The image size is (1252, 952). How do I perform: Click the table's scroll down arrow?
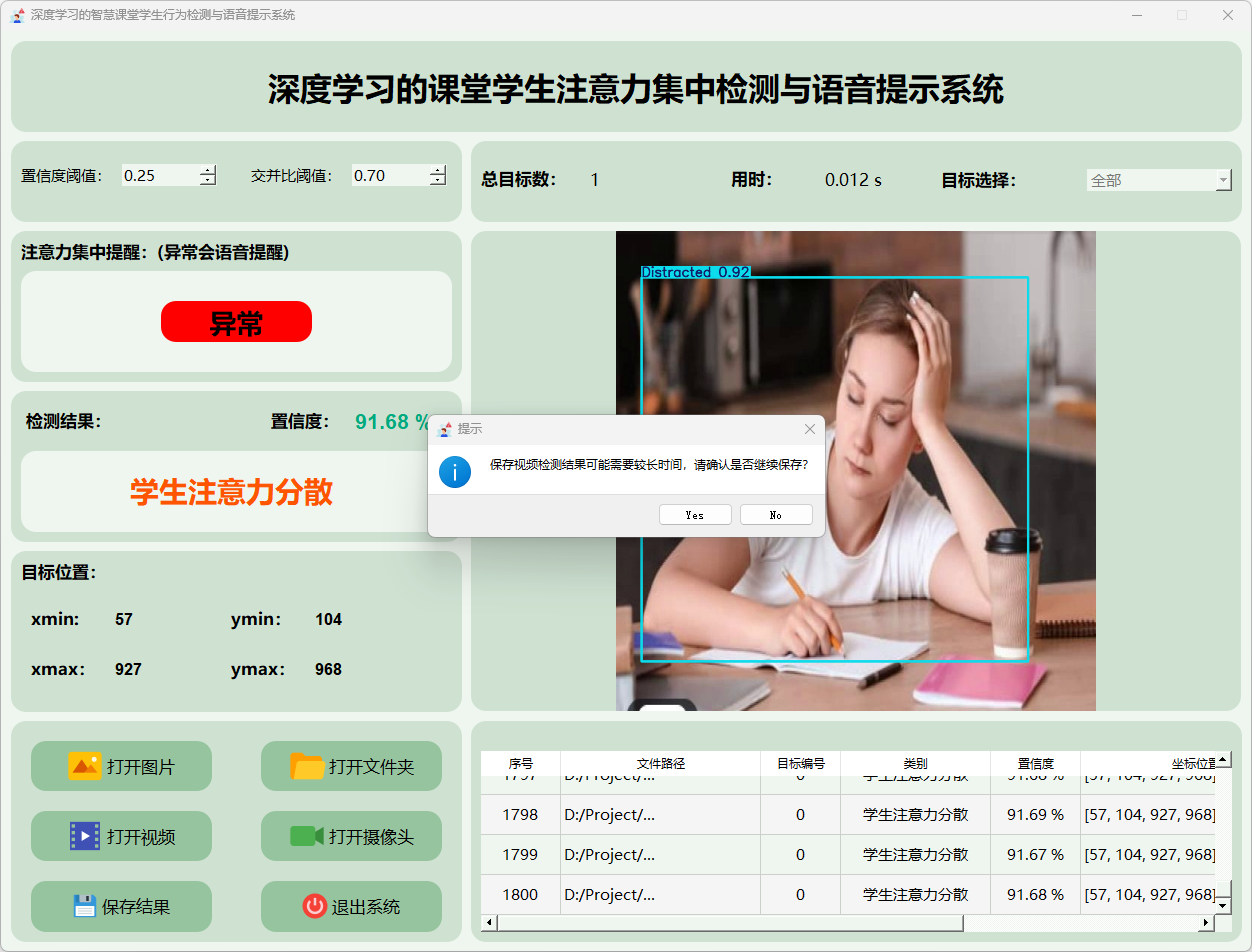click(x=1222, y=905)
